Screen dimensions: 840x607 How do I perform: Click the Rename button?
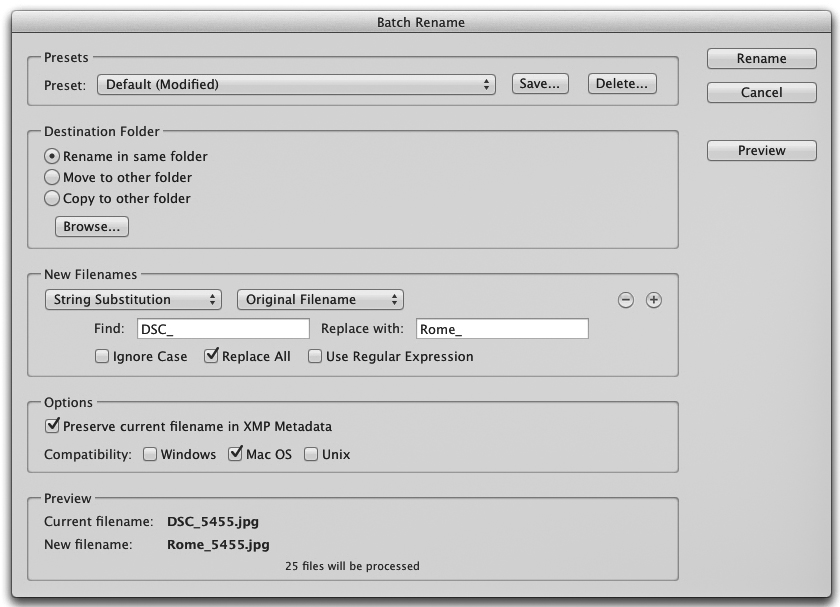pos(761,58)
